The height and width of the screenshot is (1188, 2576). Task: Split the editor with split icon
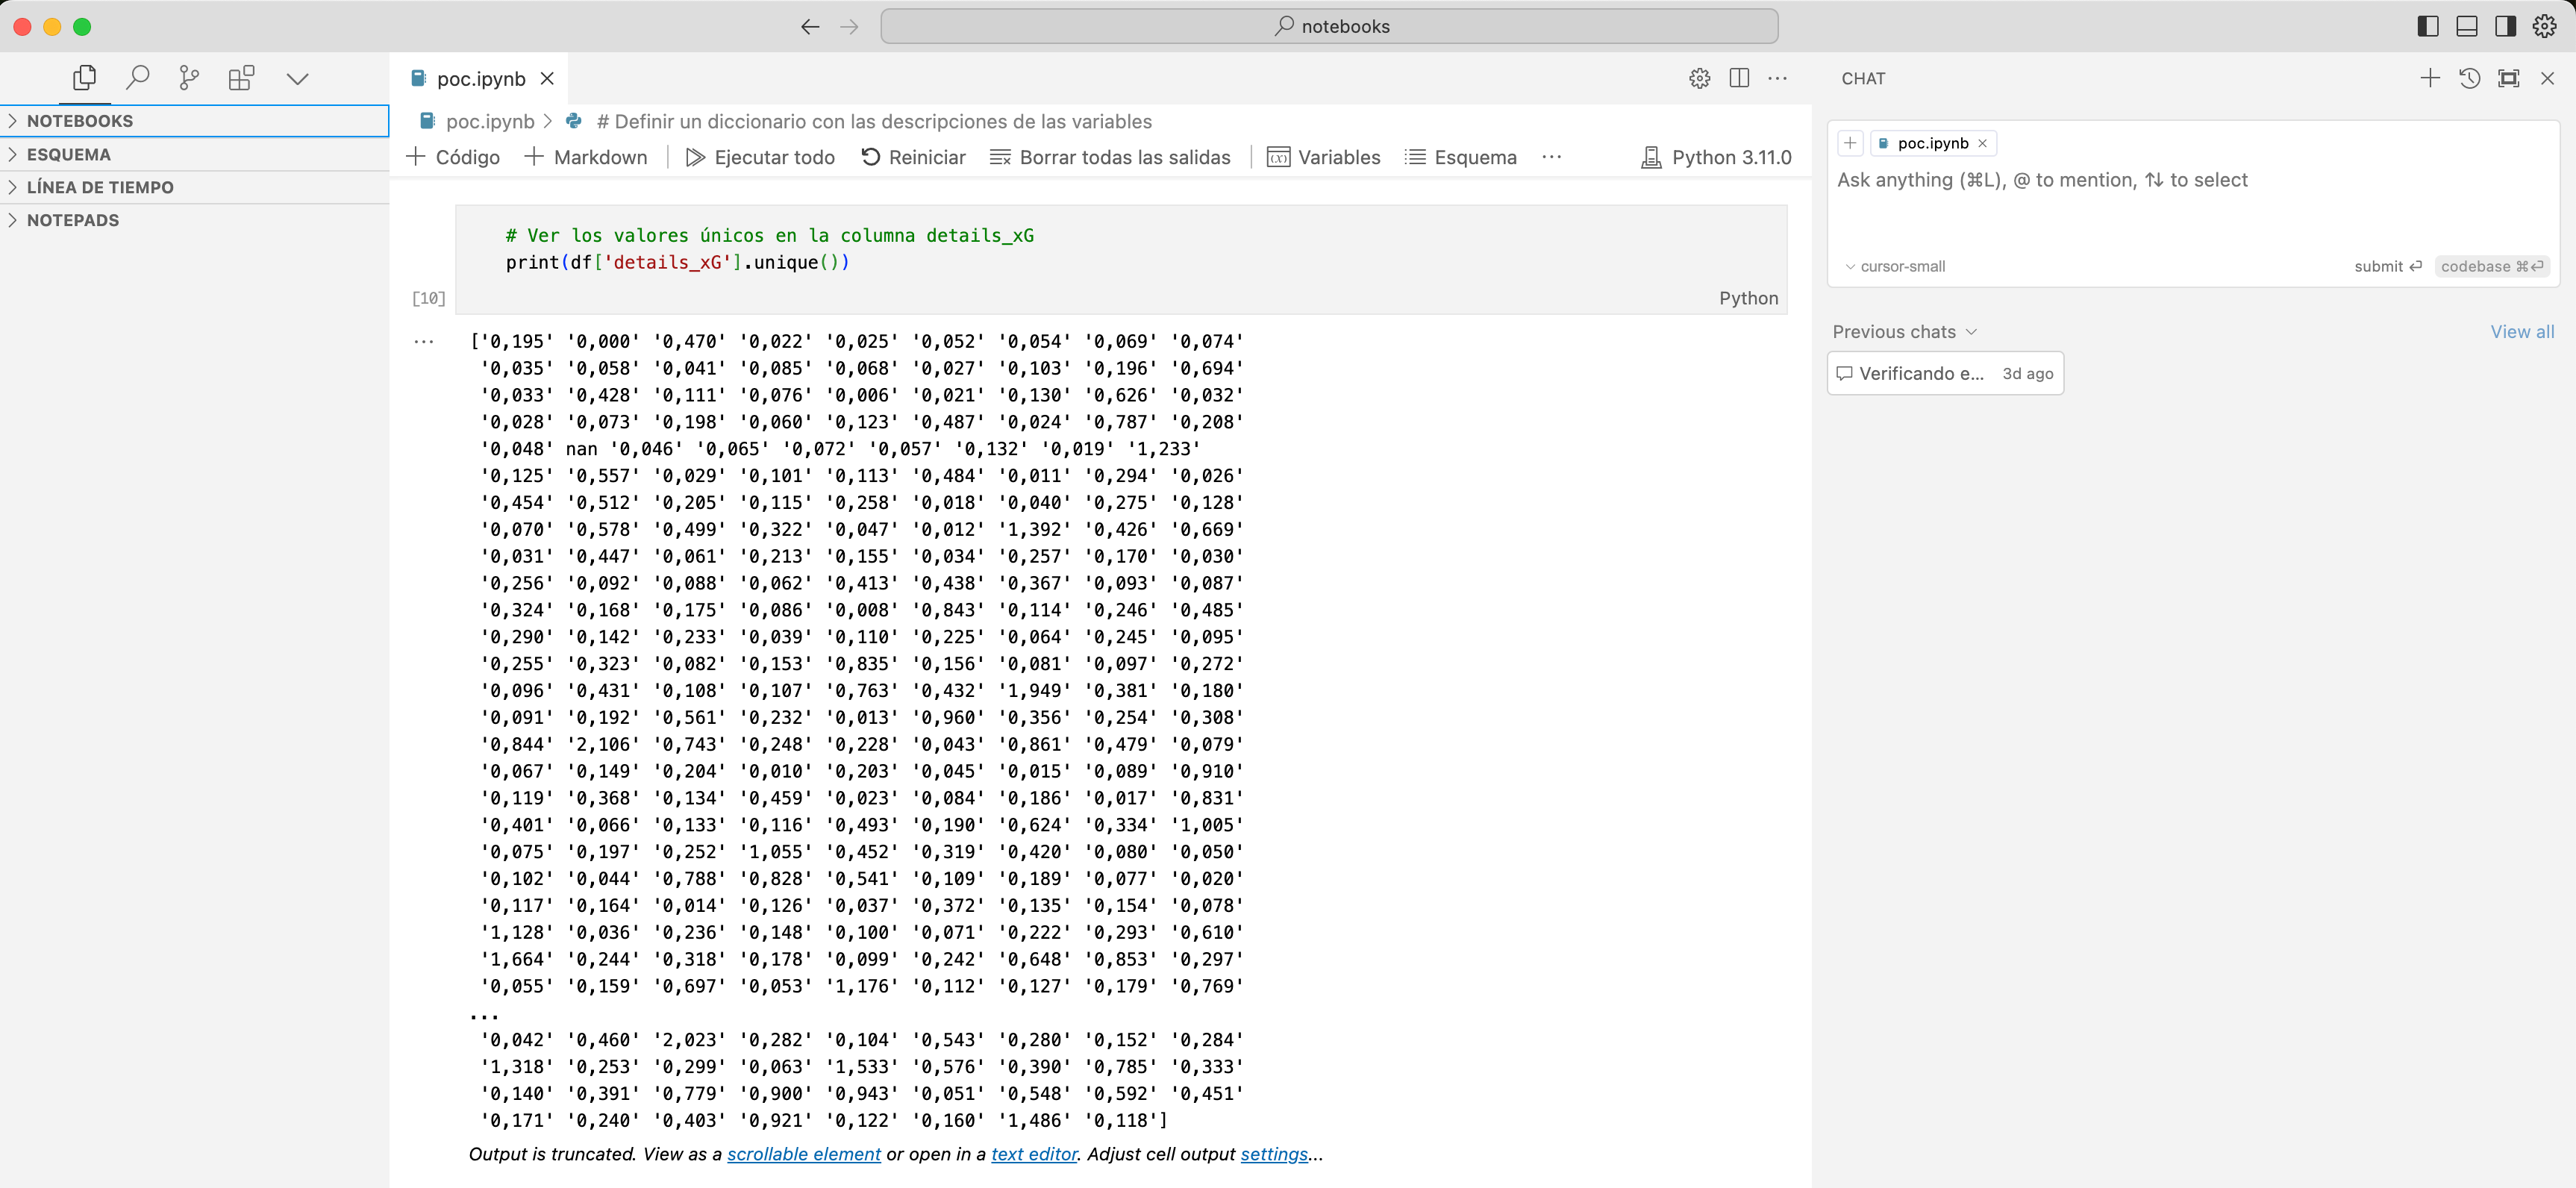(x=1739, y=78)
